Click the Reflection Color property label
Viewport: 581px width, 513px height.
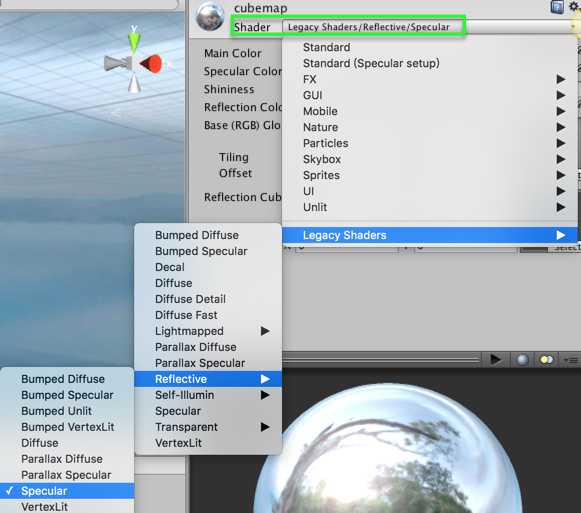coord(243,107)
